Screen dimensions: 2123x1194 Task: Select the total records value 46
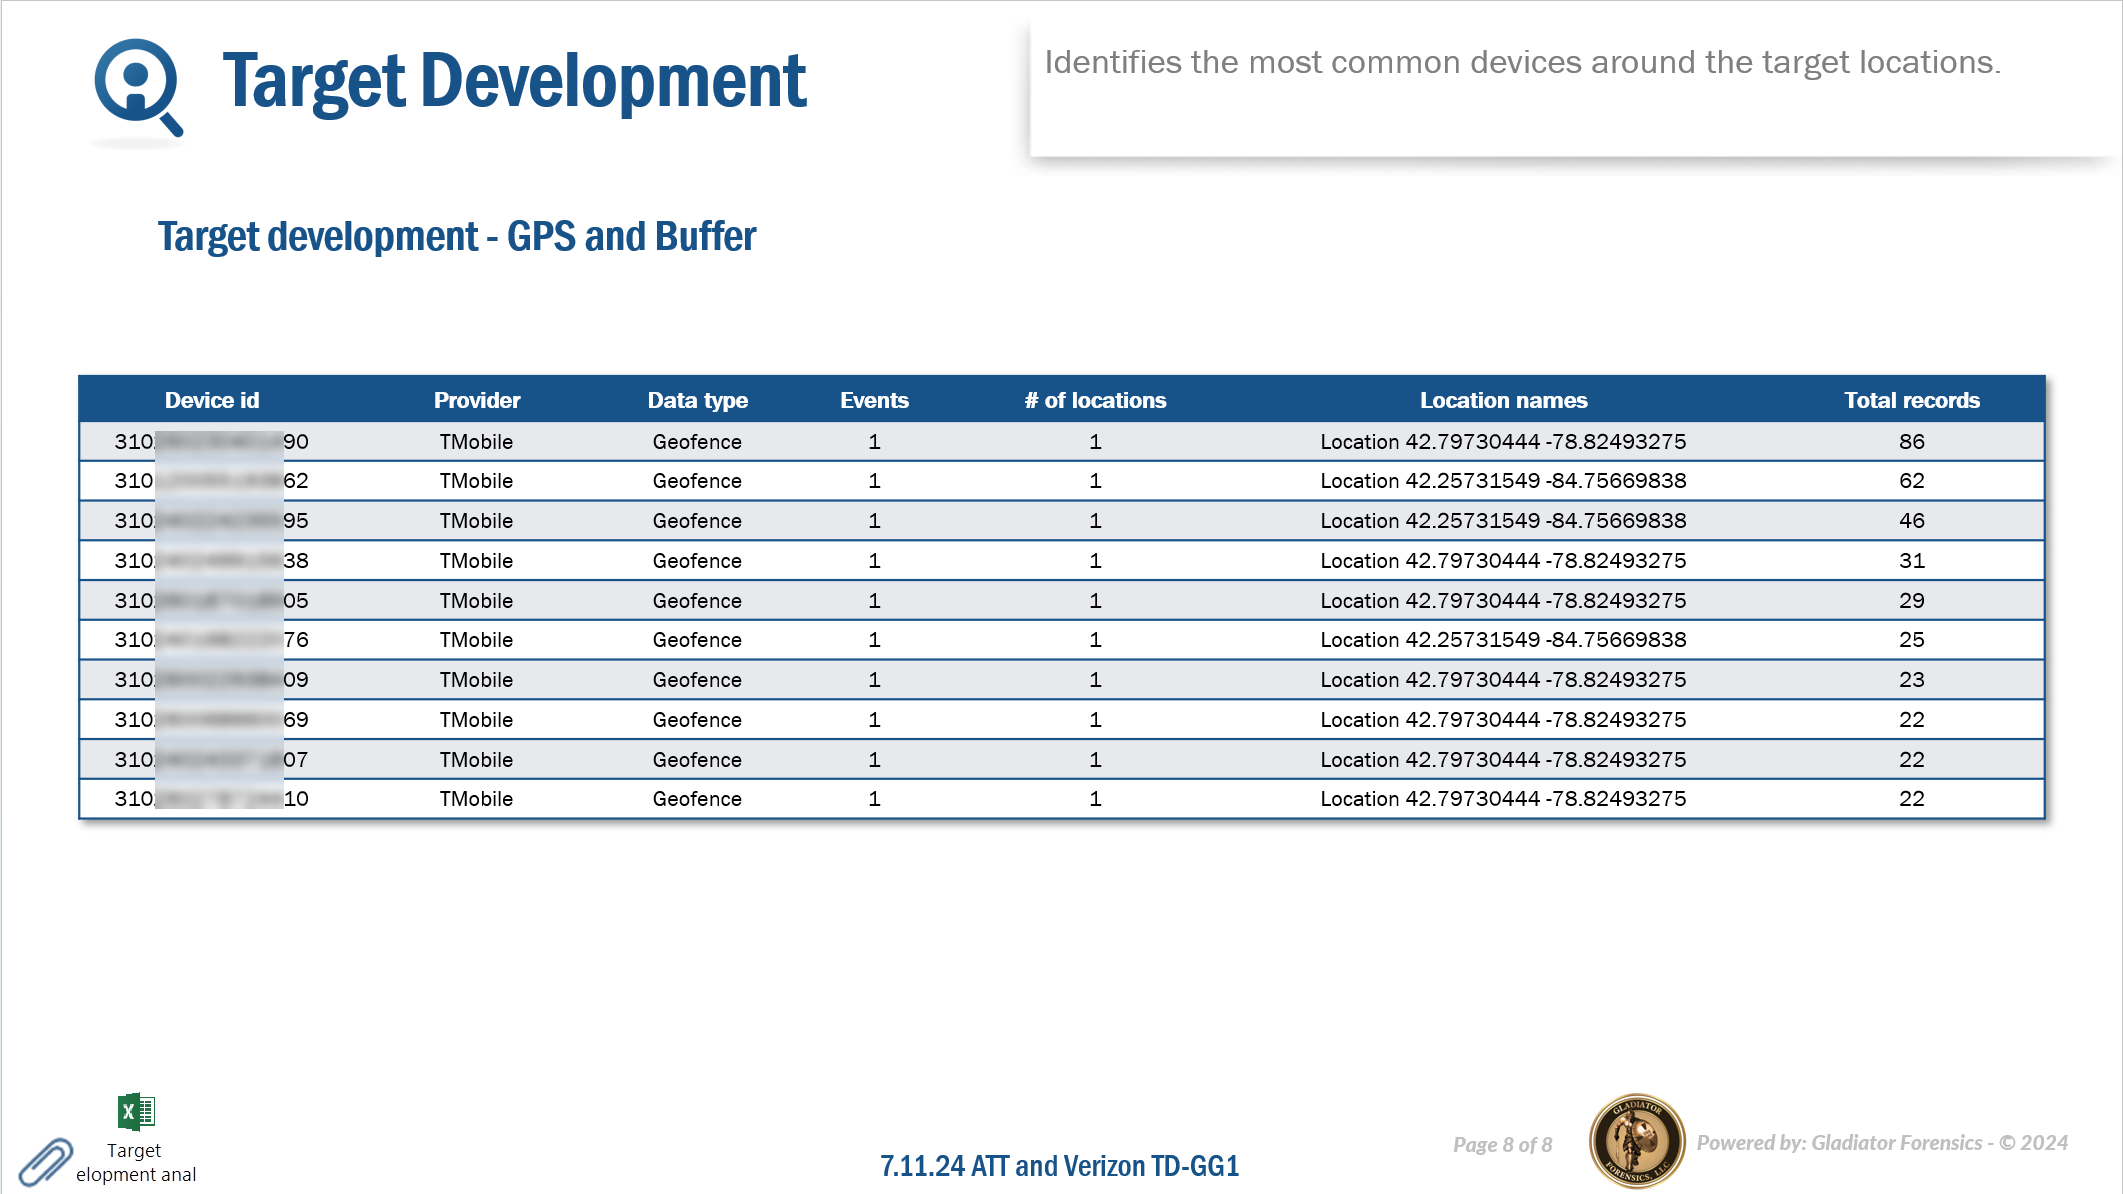tap(1911, 521)
